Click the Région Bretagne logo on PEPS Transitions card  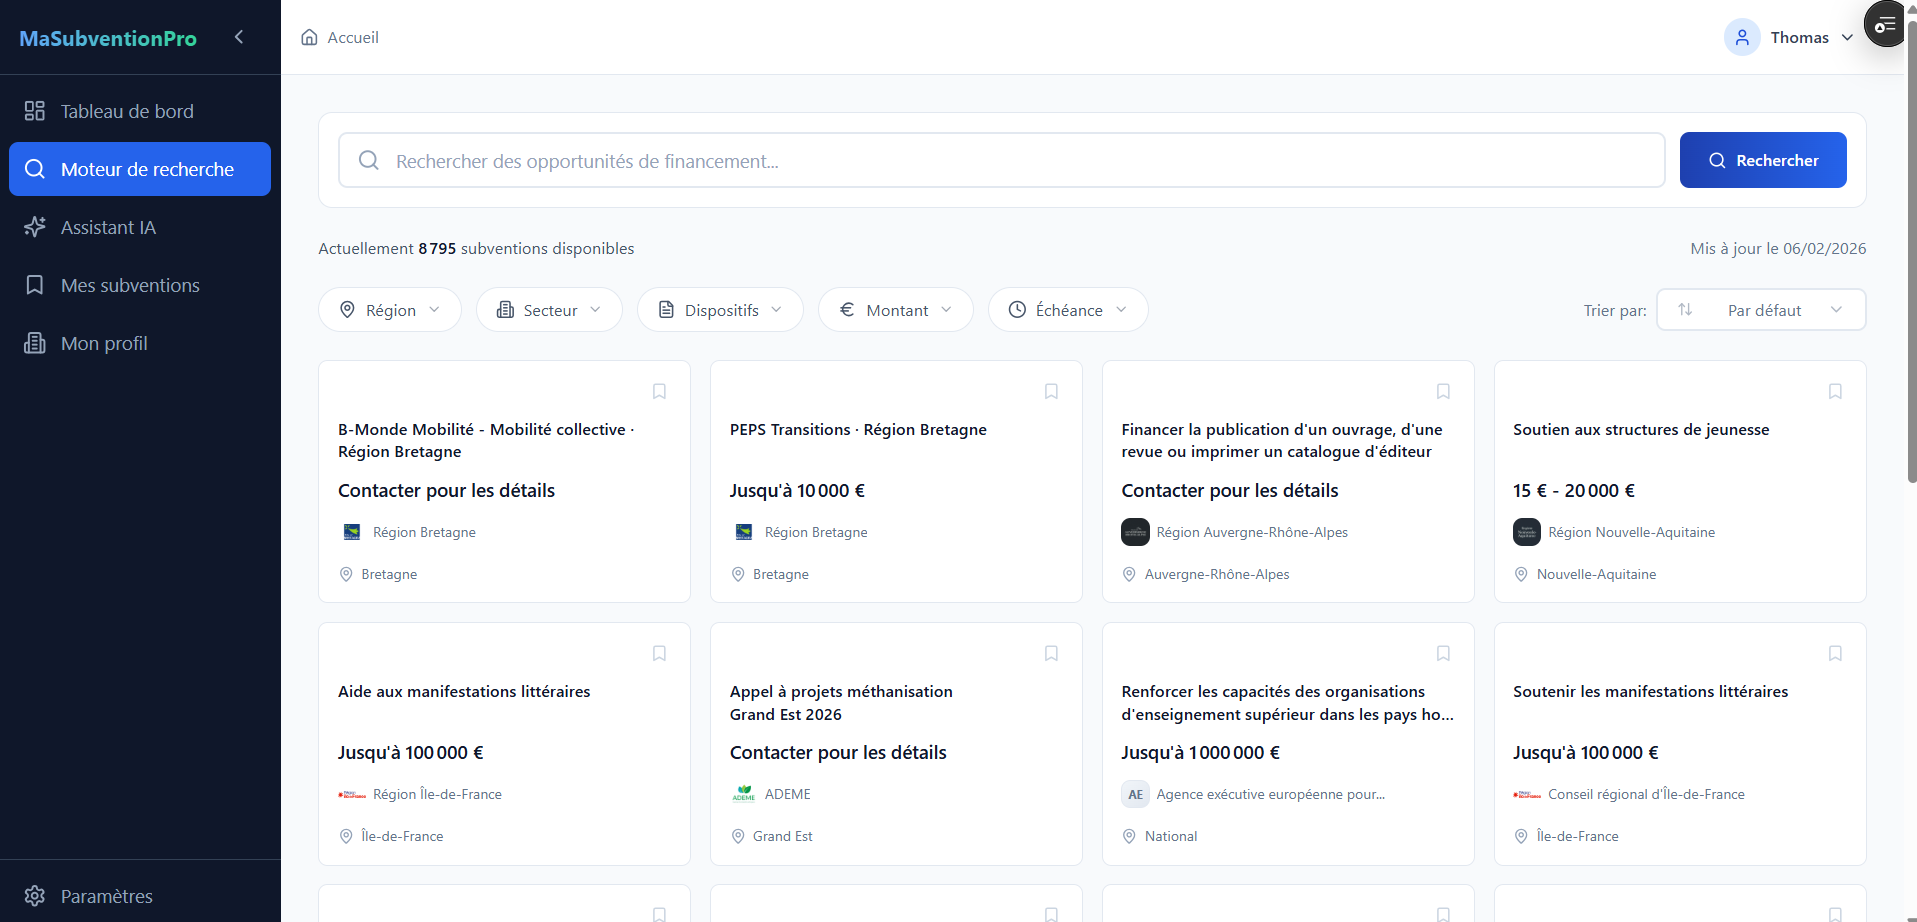click(744, 532)
